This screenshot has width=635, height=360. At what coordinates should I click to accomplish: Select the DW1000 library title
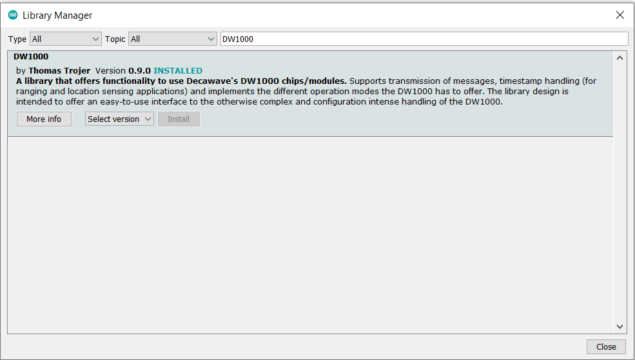(x=31, y=56)
